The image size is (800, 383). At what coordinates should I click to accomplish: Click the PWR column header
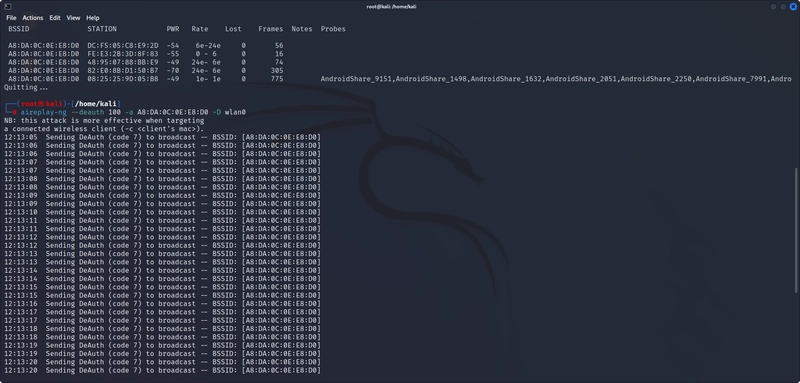coord(172,29)
